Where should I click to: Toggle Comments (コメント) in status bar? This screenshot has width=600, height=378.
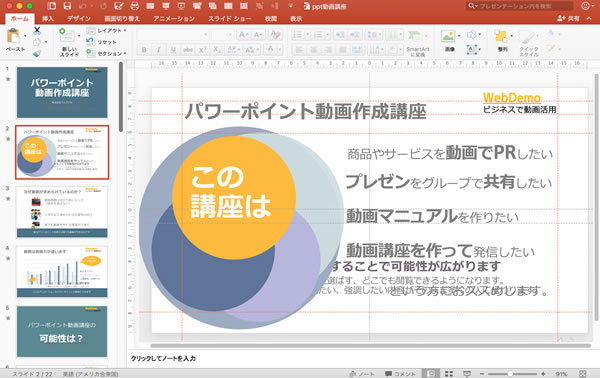click(x=400, y=374)
